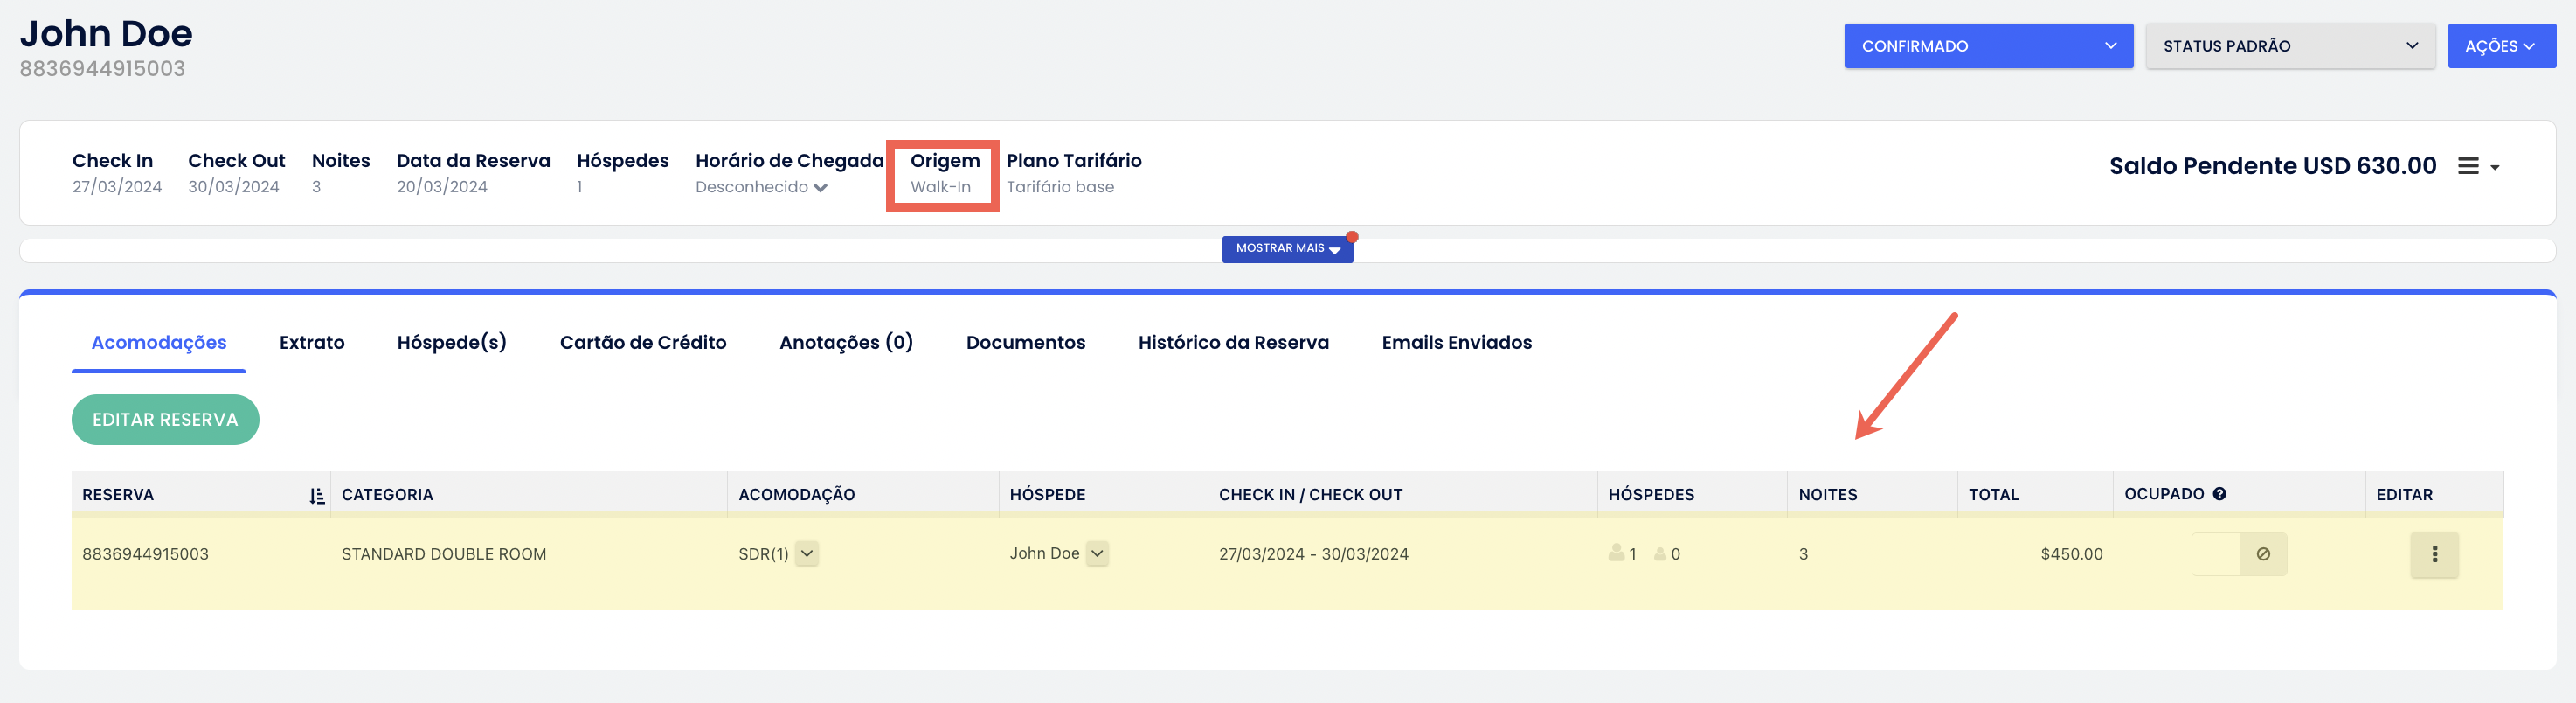The width and height of the screenshot is (2576, 703).
Task: Click the Reserva column sort icon
Action: (316, 495)
